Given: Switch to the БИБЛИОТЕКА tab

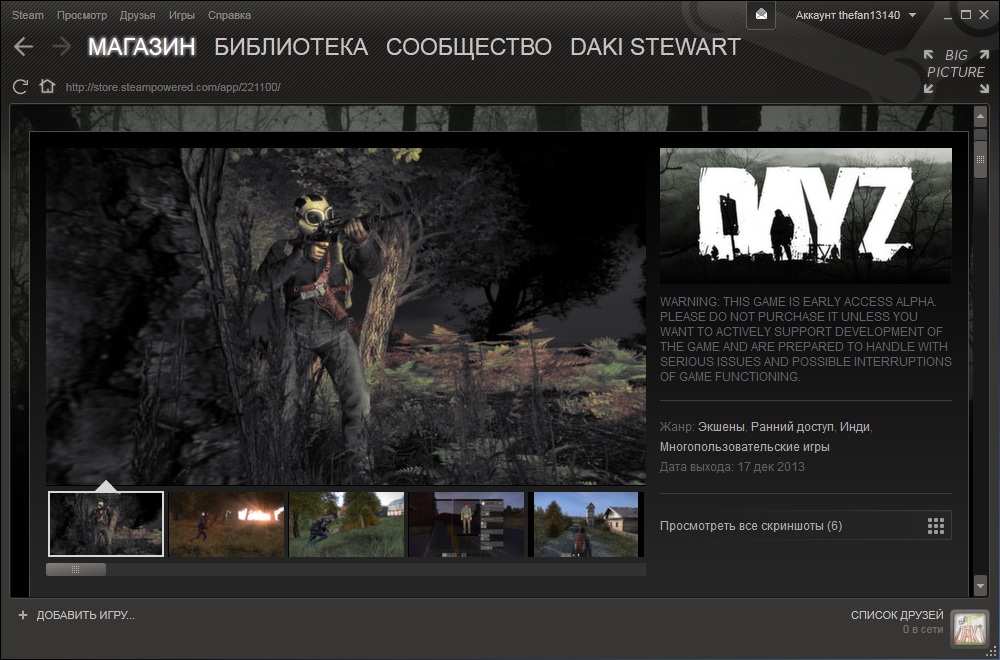Looking at the screenshot, I should (291, 47).
